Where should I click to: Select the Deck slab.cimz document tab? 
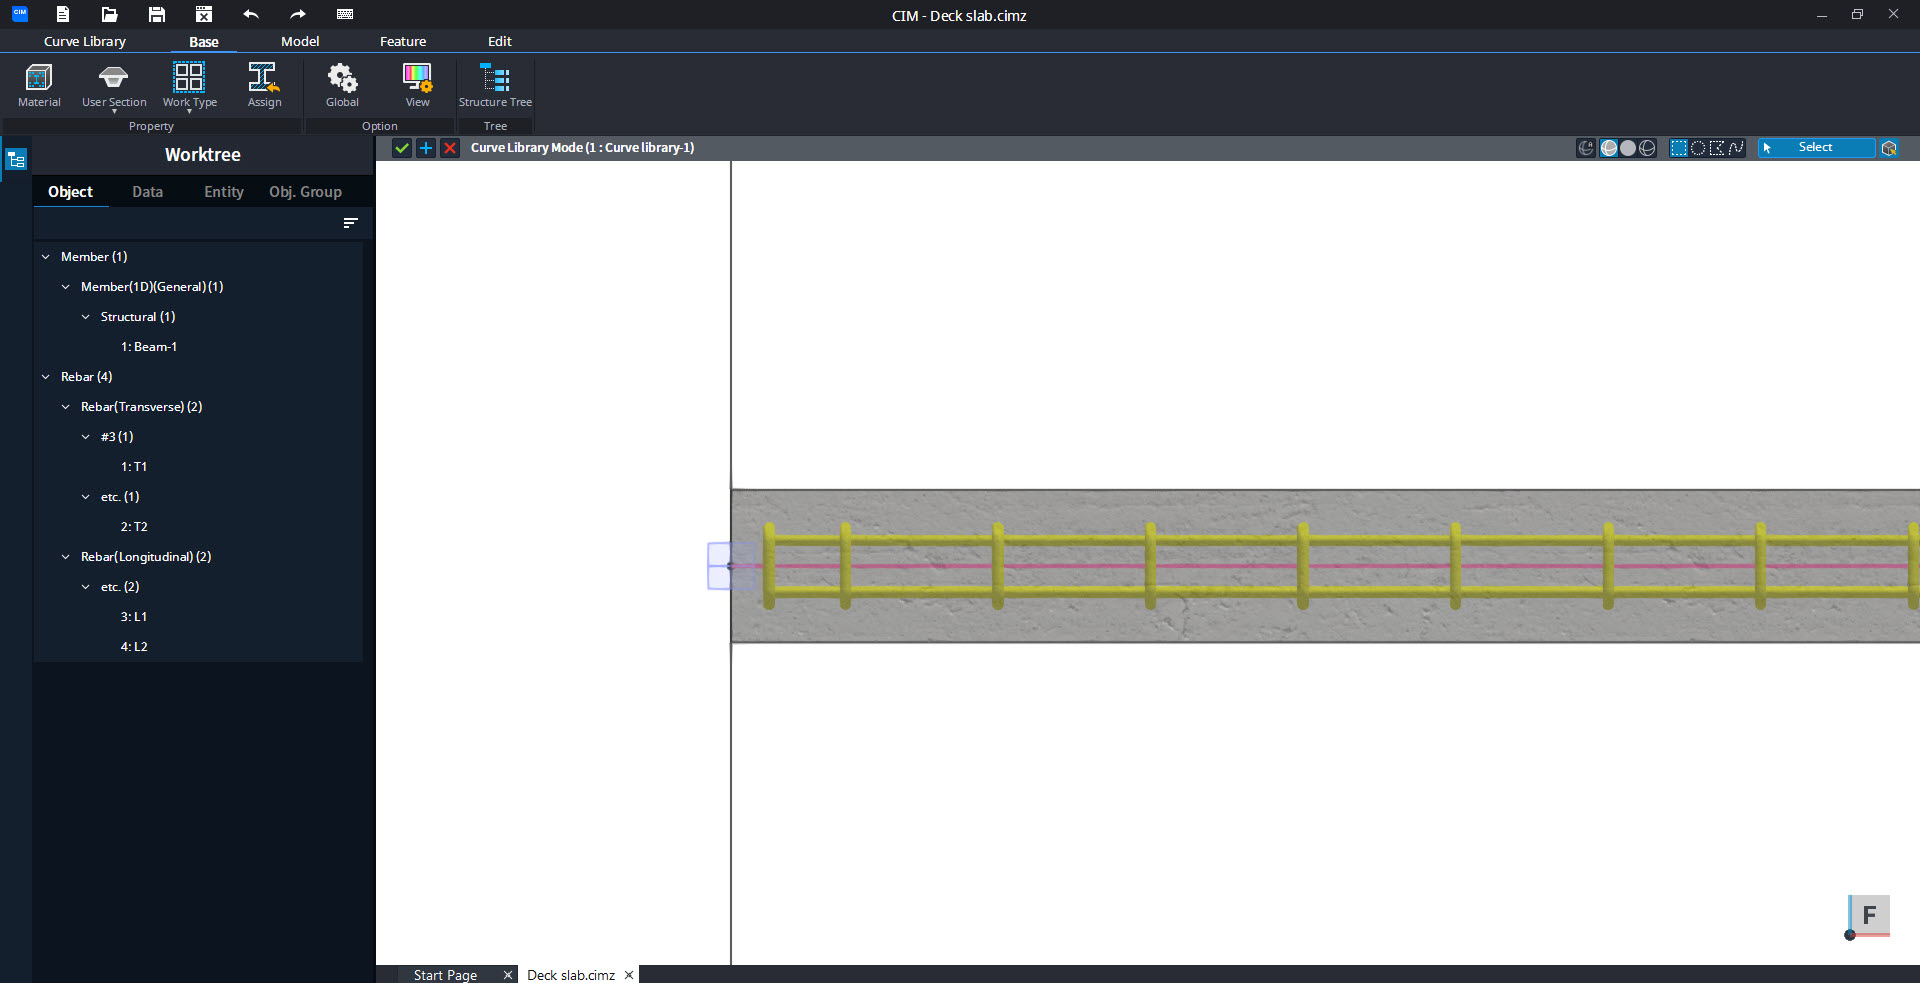pos(571,975)
